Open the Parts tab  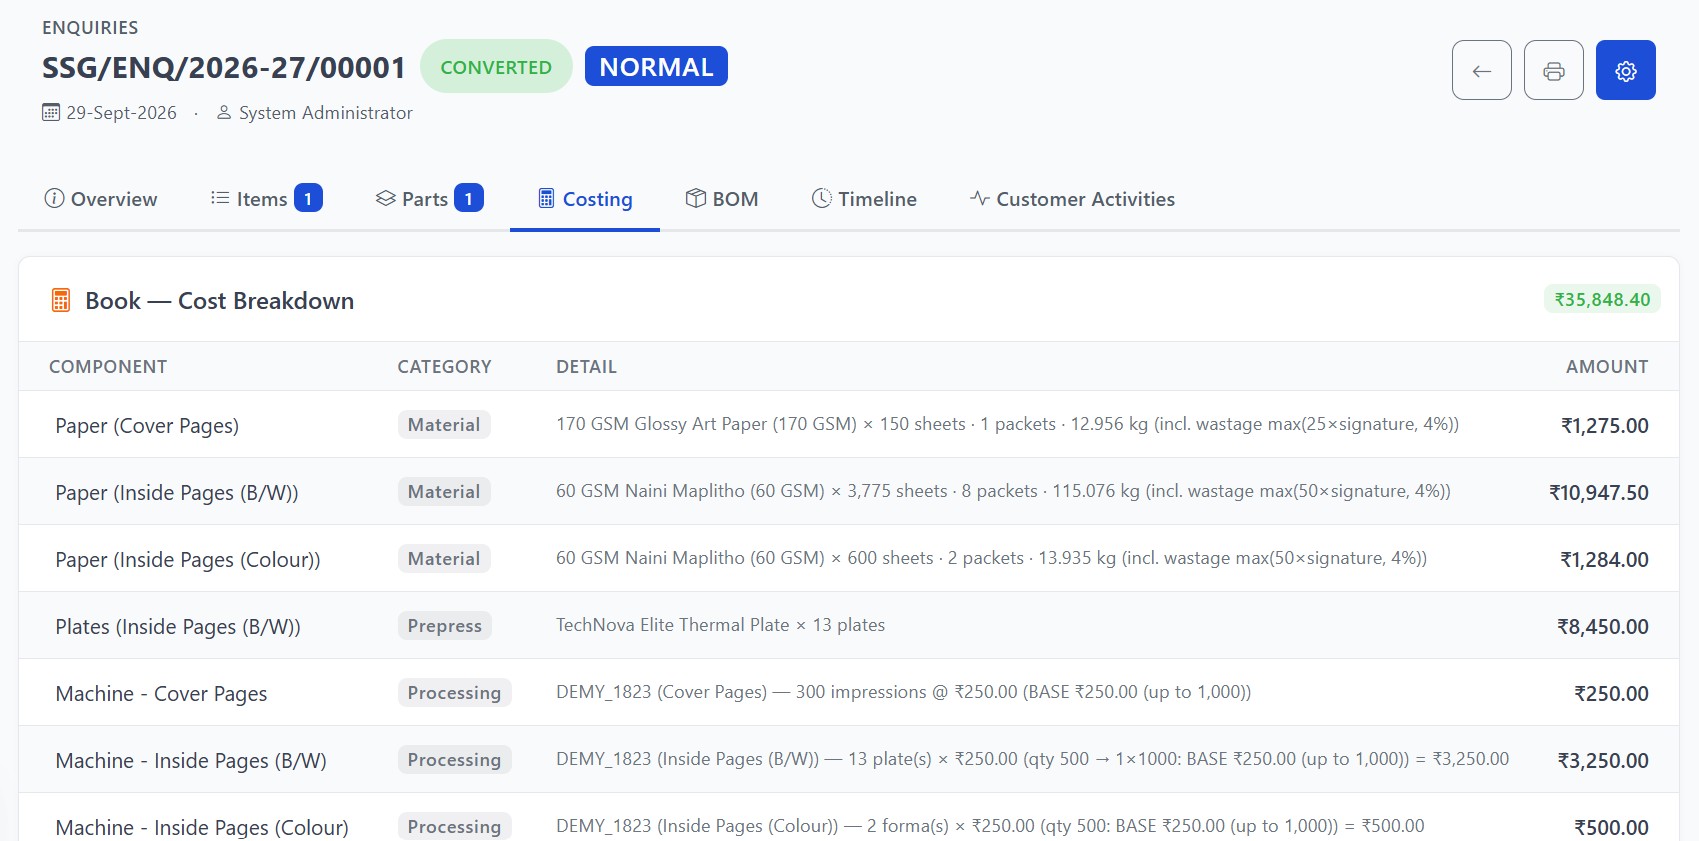pos(429,199)
